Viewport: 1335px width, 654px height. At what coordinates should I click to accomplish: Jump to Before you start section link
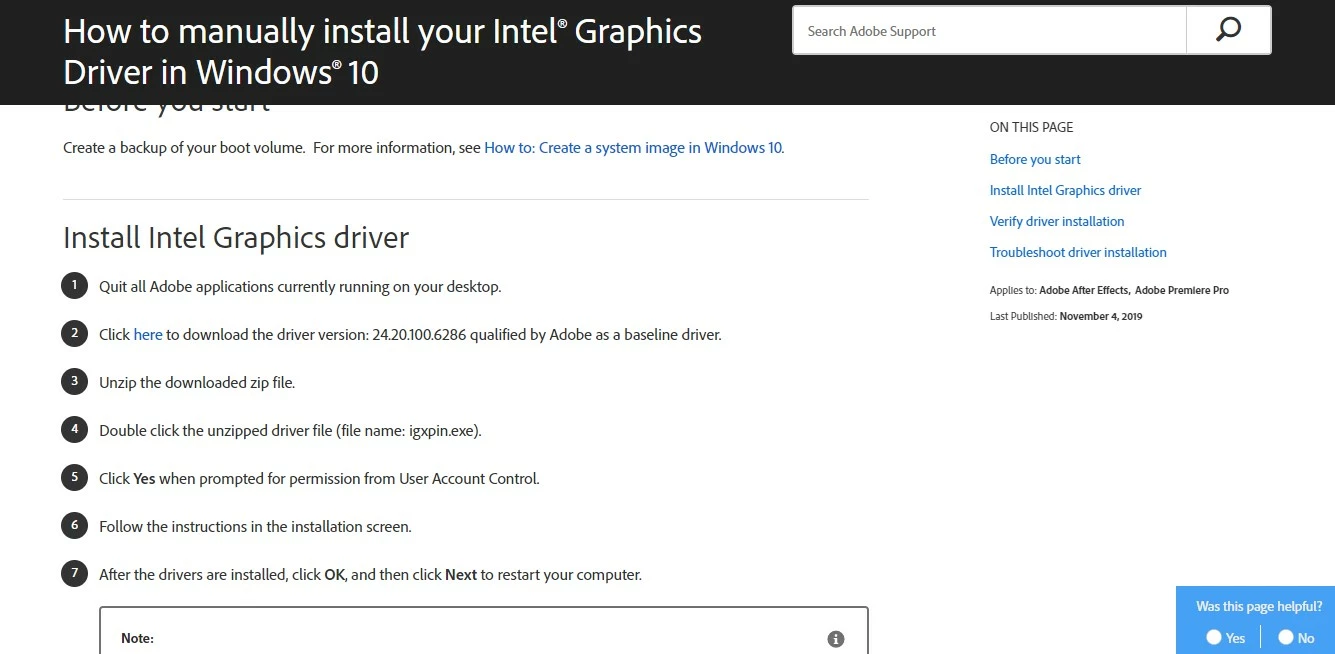point(1035,159)
